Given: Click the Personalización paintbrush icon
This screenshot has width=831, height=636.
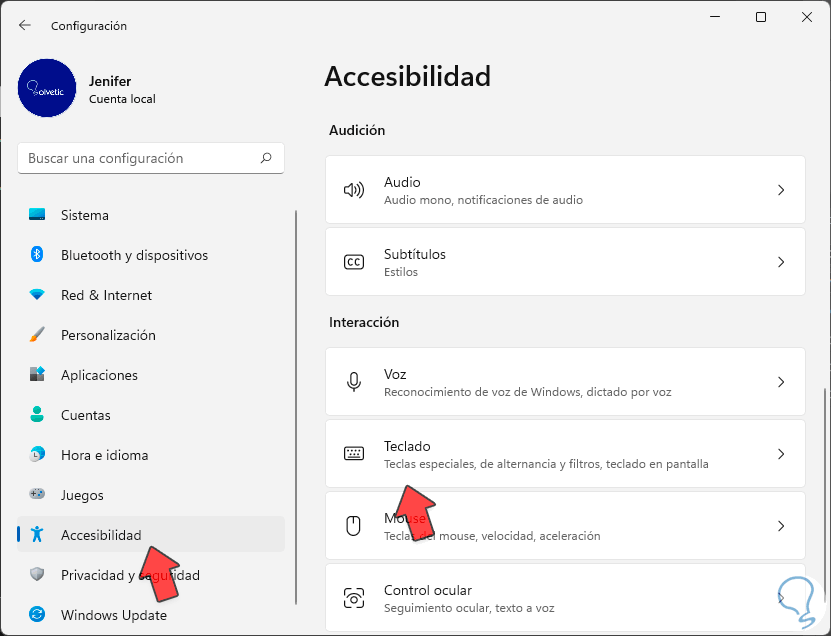Looking at the screenshot, I should click(37, 335).
